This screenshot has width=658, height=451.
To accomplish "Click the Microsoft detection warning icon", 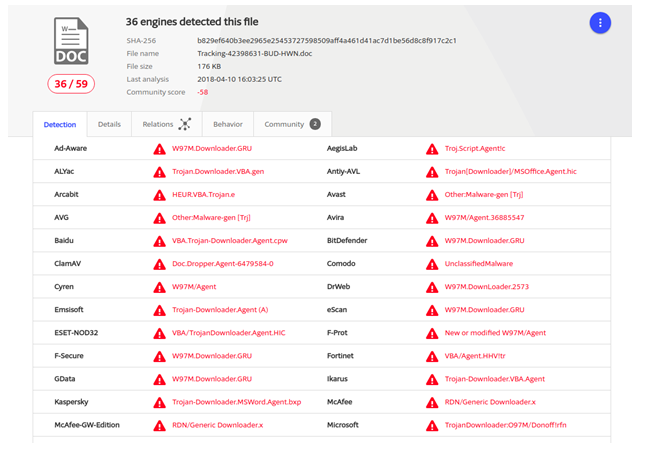I will 432,425.
